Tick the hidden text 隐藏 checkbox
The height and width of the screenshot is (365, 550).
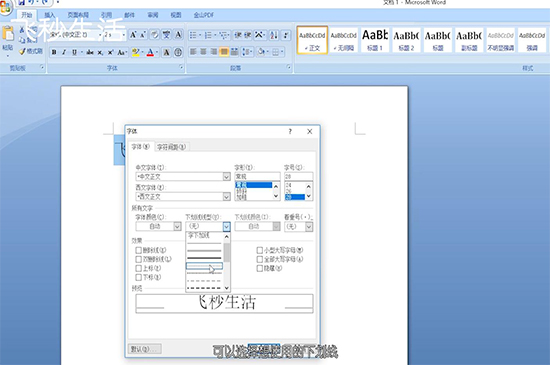pyautogui.click(x=260, y=268)
